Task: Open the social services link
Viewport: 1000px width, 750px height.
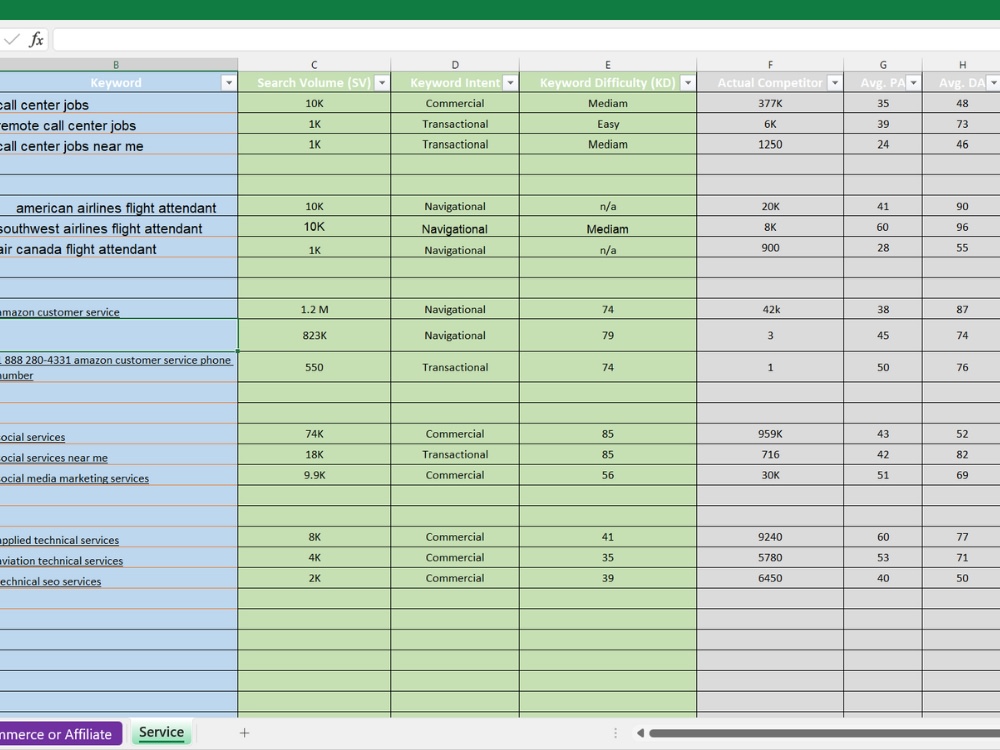Action: (x=33, y=437)
